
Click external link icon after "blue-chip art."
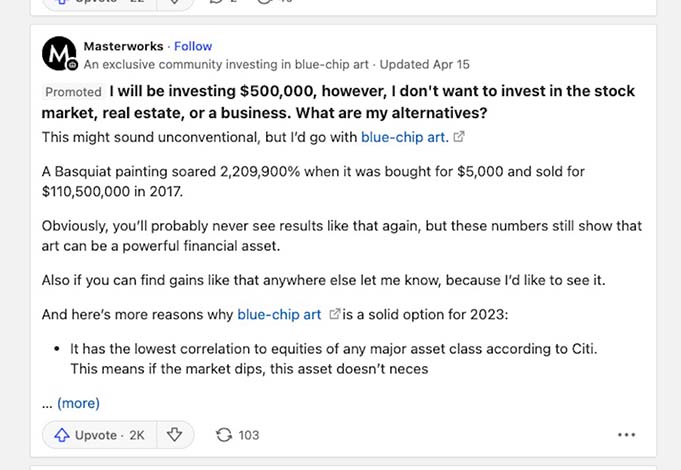459,137
